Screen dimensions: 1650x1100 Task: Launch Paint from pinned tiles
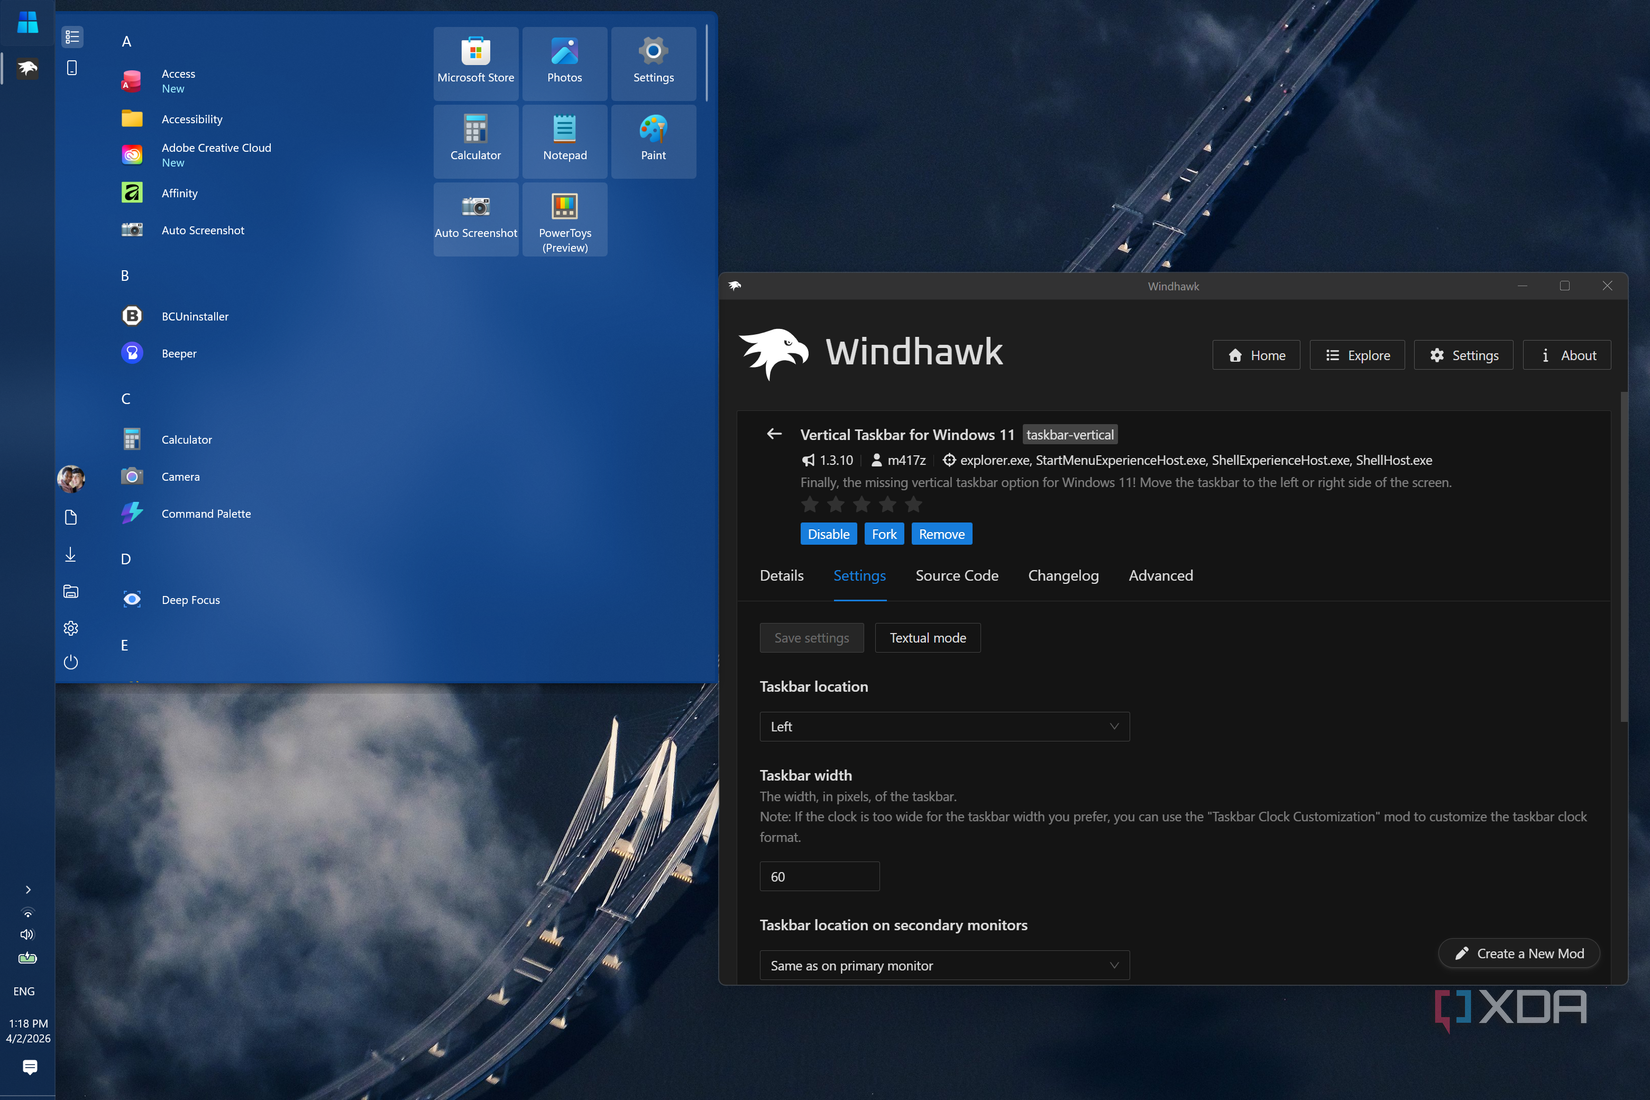(x=653, y=141)
